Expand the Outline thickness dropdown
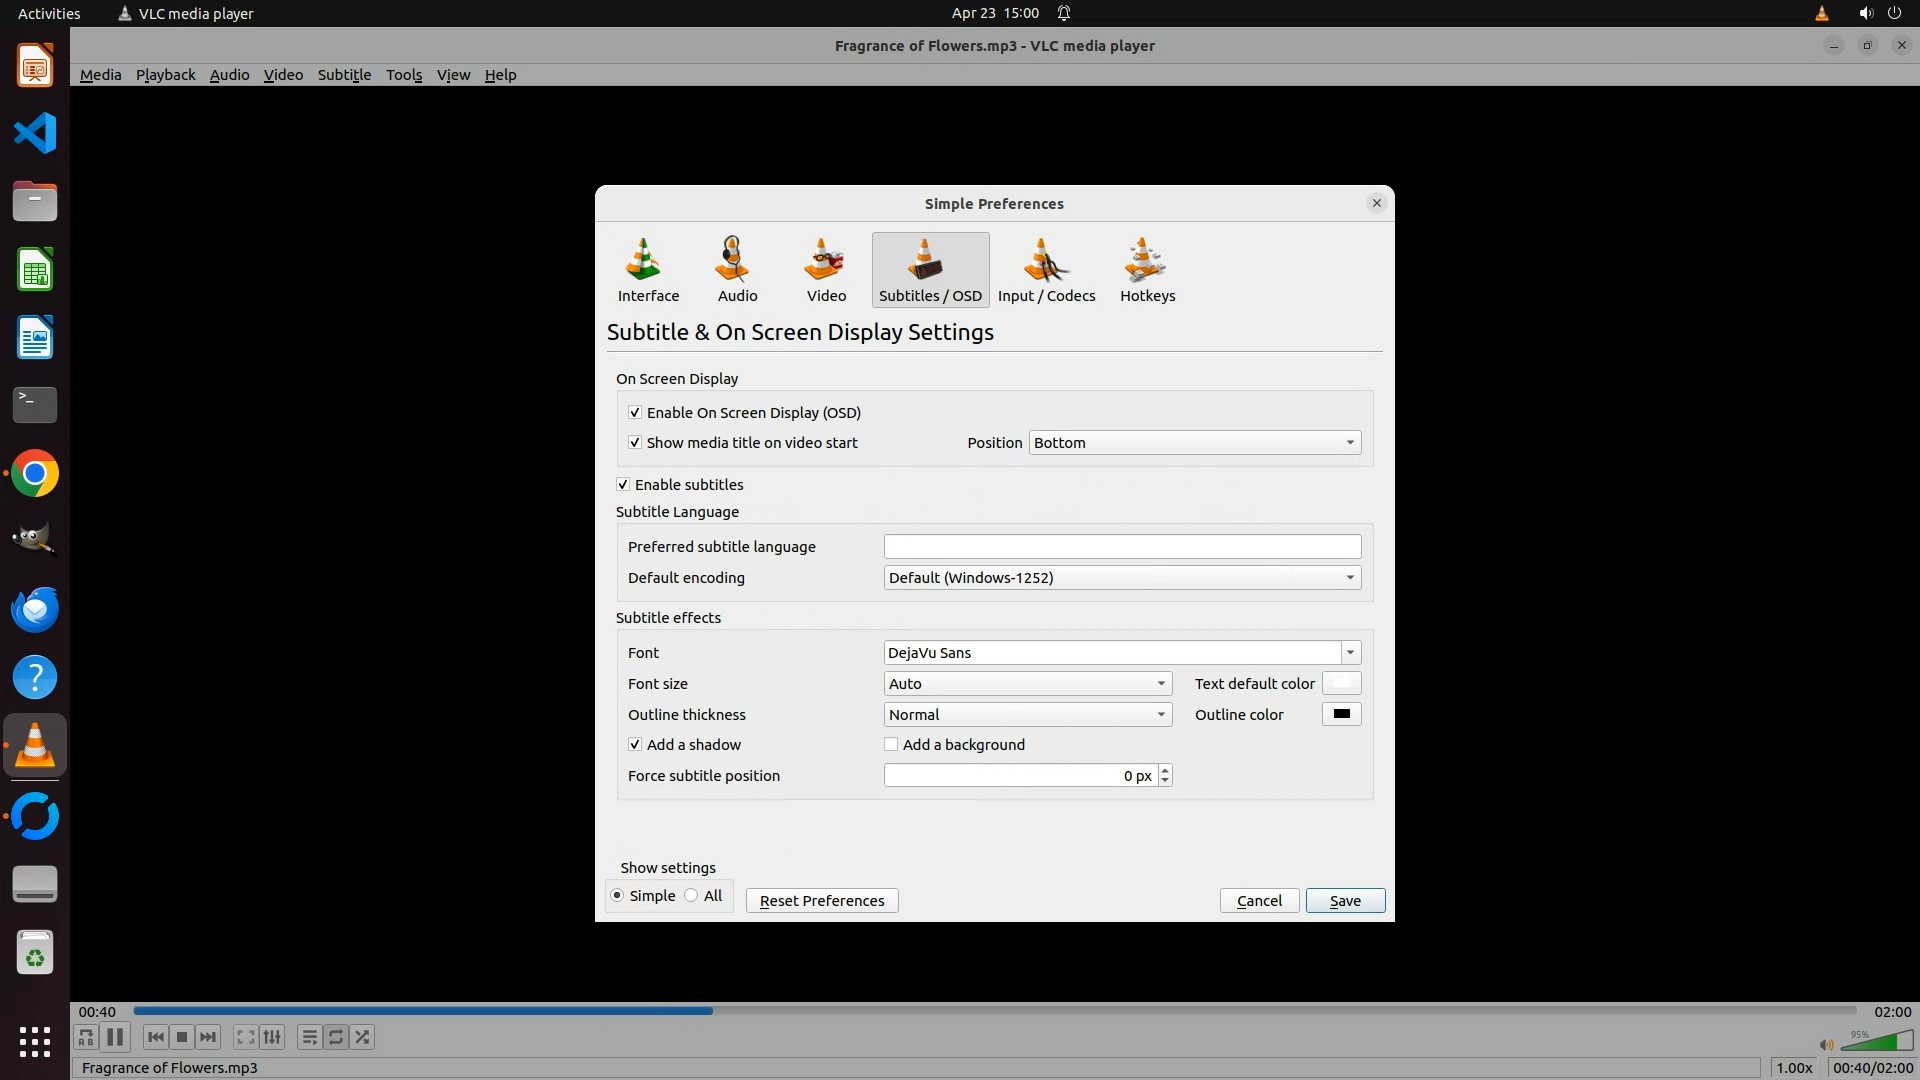This screenshot has height=1080, width=1920. [x=1027, y=714]
